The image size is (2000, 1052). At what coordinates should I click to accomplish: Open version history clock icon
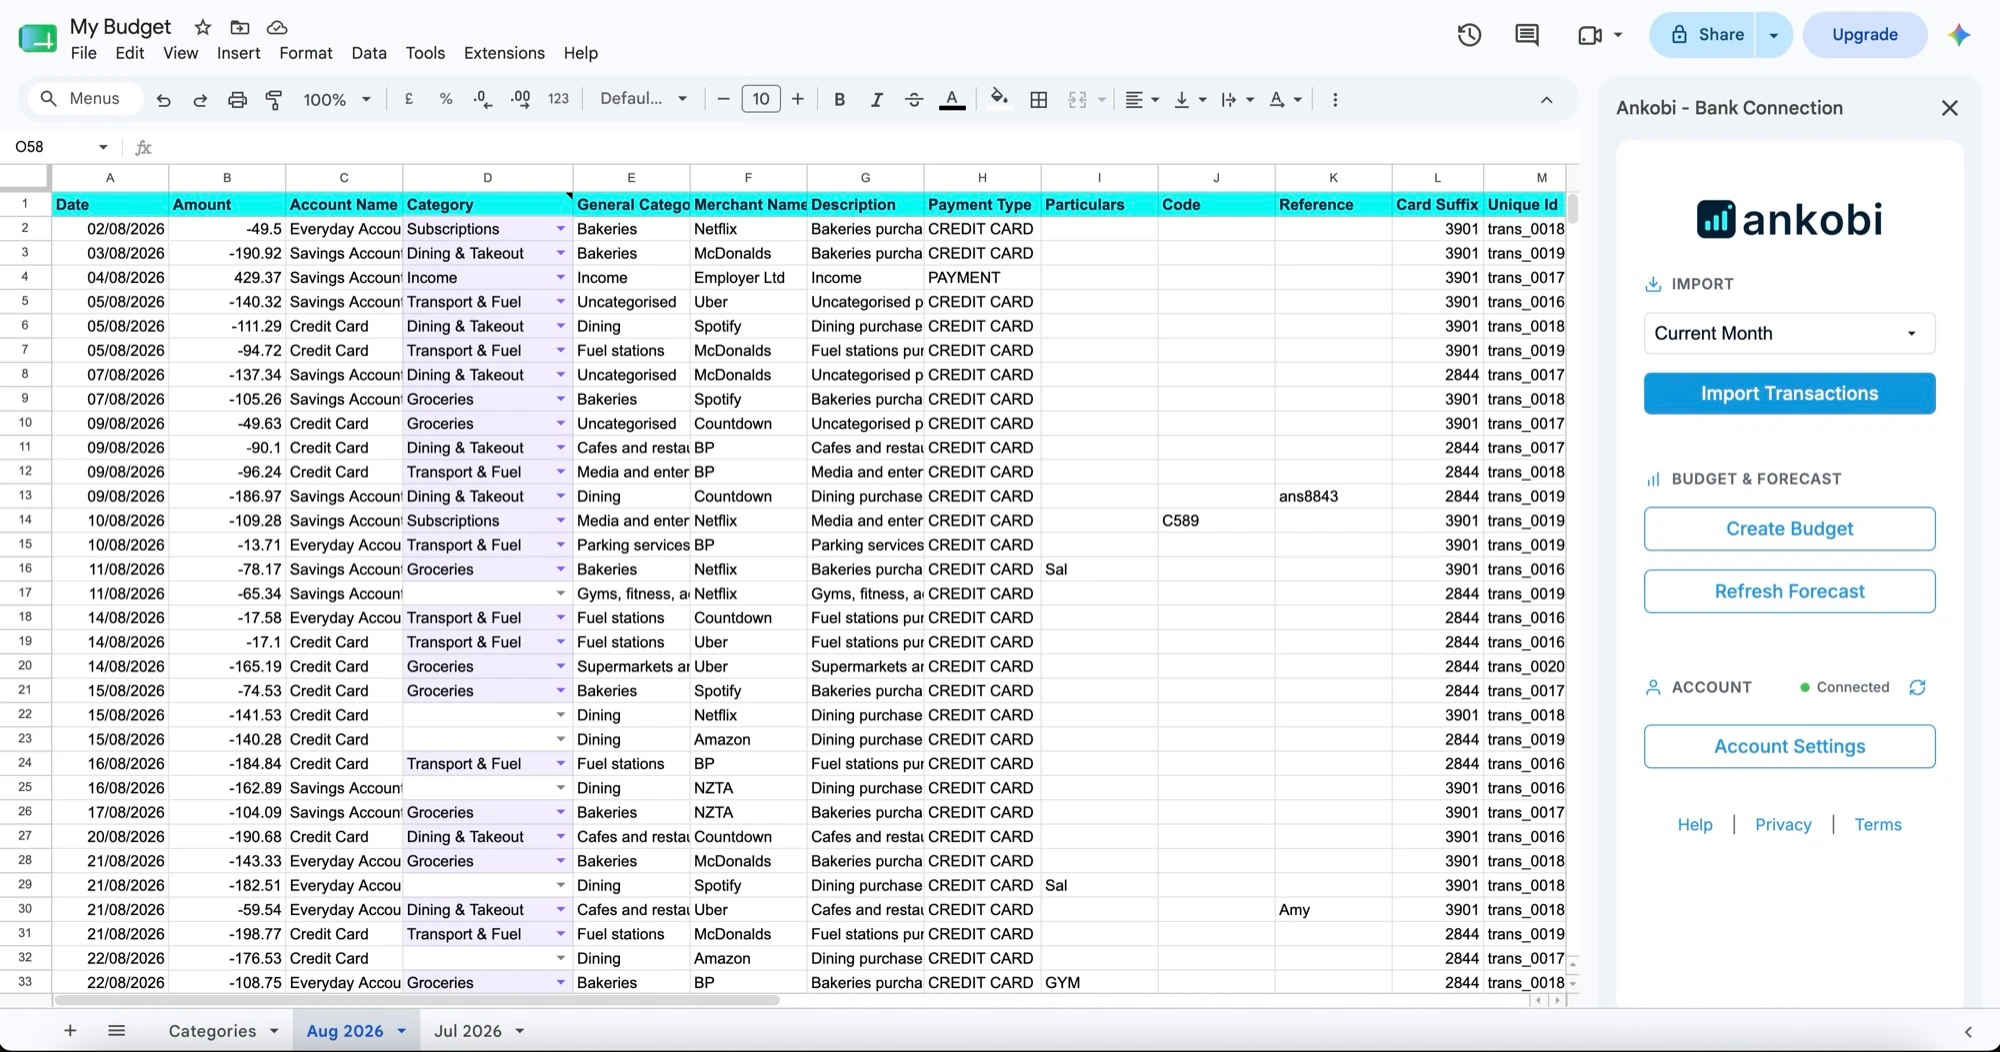click(x=1469, y=35)
